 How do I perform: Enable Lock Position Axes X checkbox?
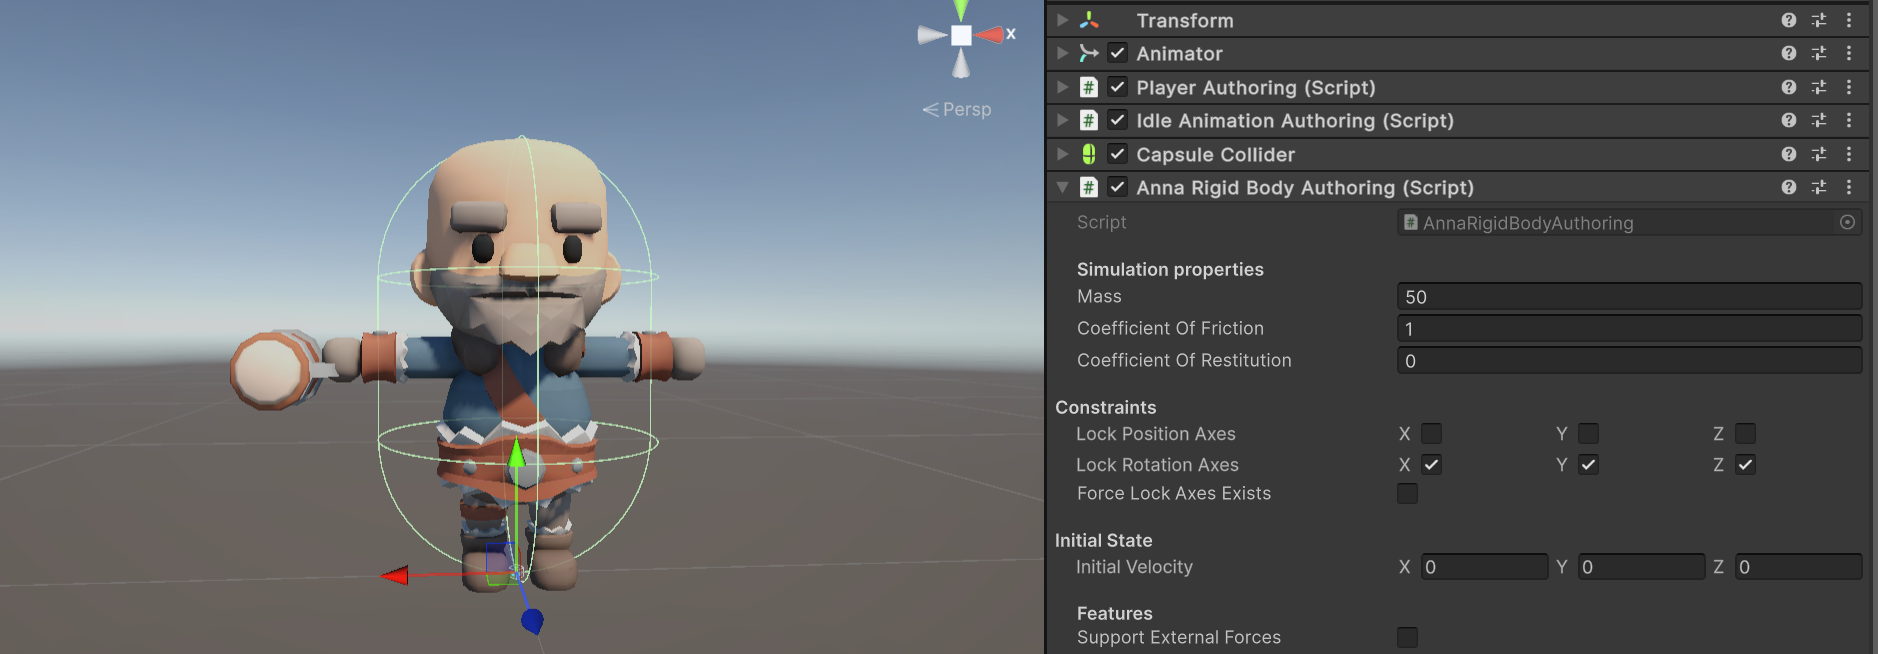tap(1431, 433)
